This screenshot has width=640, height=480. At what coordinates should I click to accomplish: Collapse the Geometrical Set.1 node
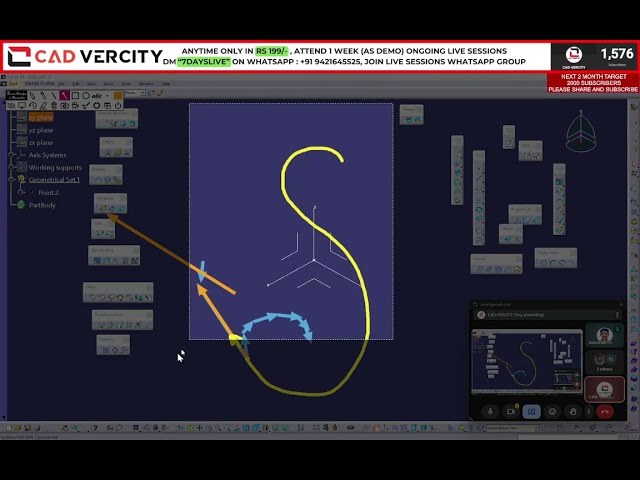[11, 180]
